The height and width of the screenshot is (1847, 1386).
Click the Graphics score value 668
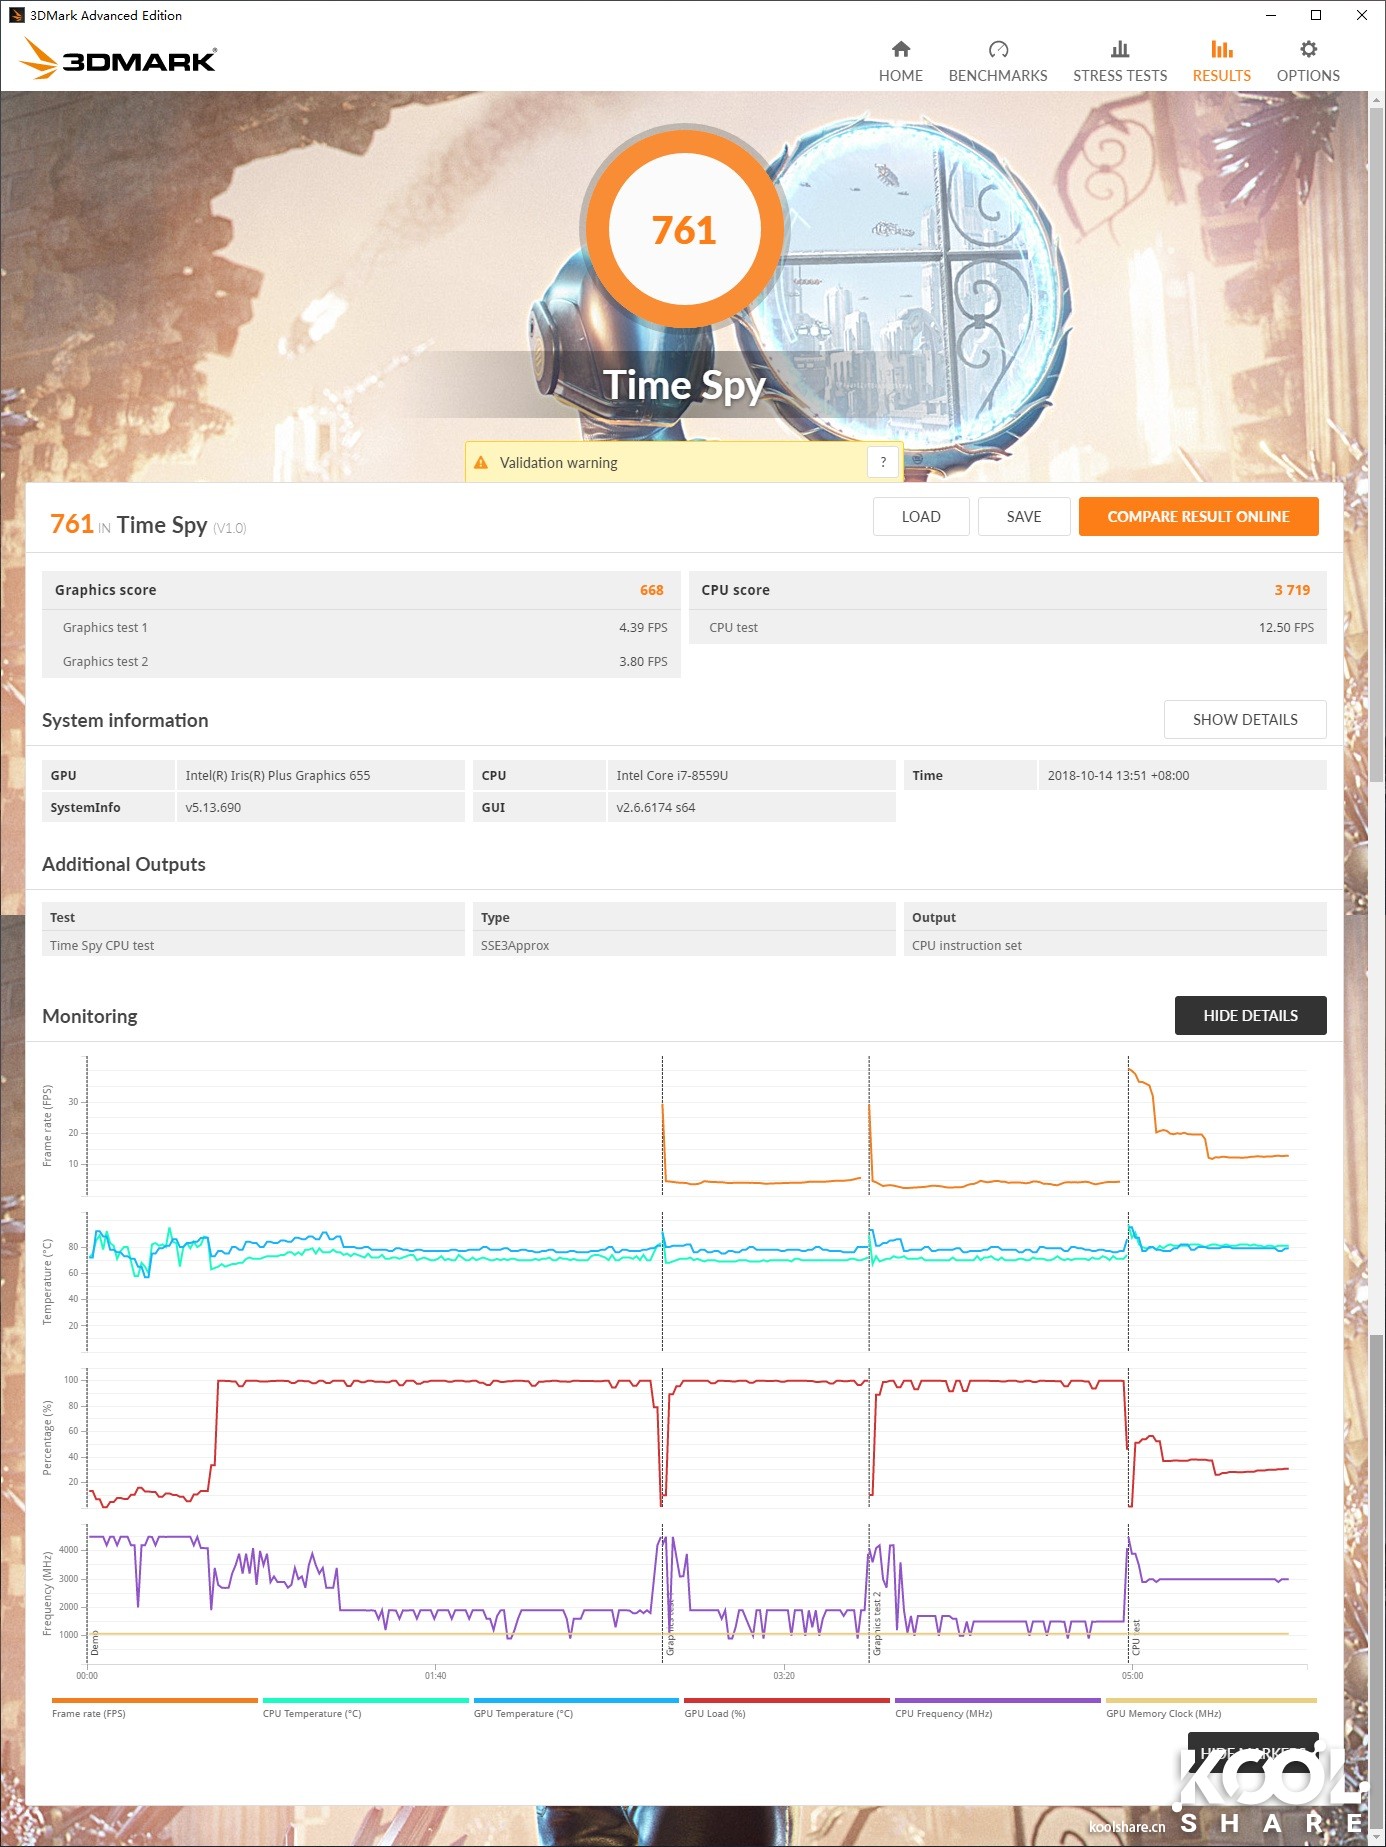click(x=652, y=590)
